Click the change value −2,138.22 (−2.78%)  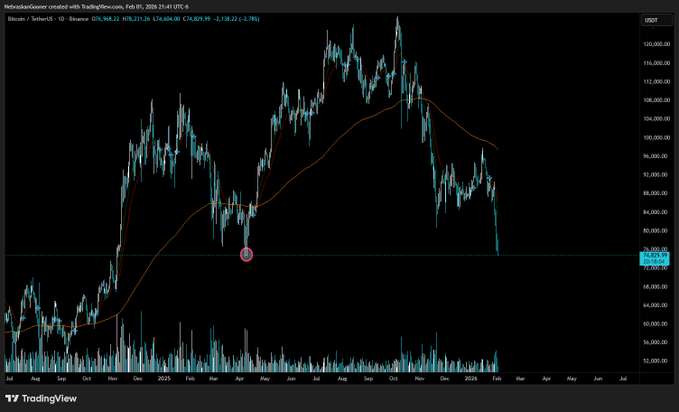click(236, 19)
